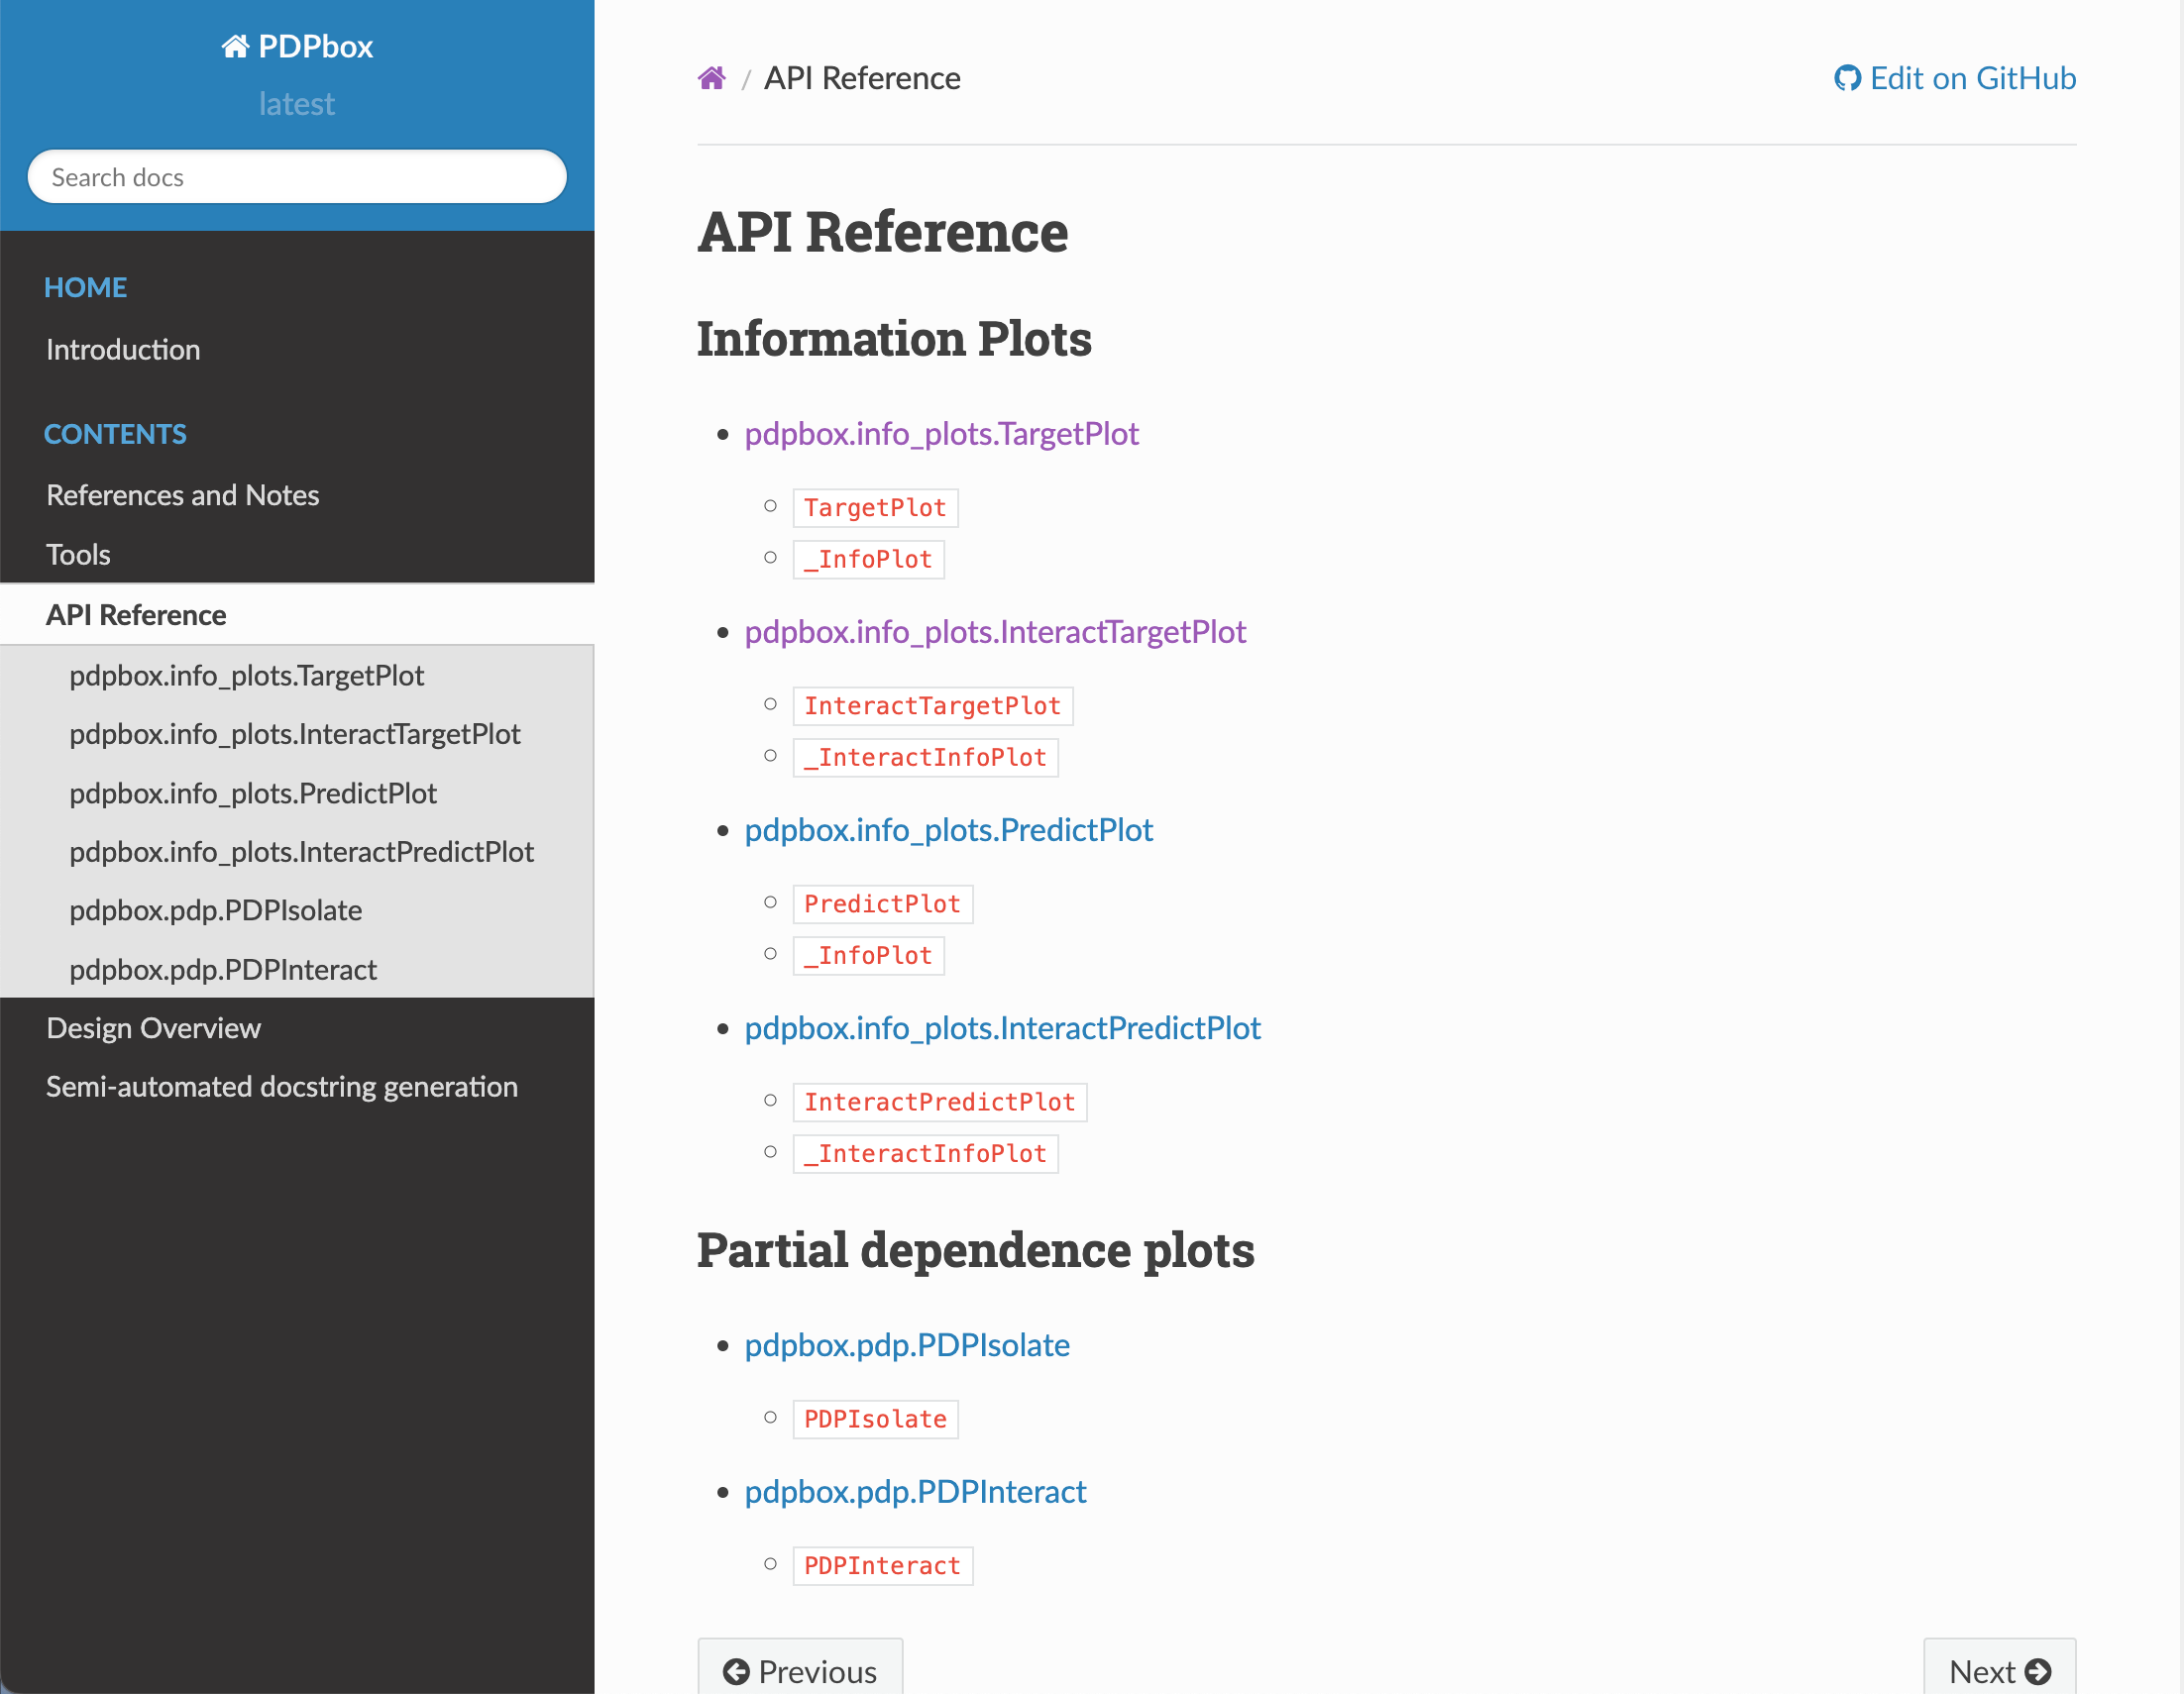Screen dimensions: 2184x1694
Task: Open Semi-automated docstring generation page
Action: [x=281, y=1086]
